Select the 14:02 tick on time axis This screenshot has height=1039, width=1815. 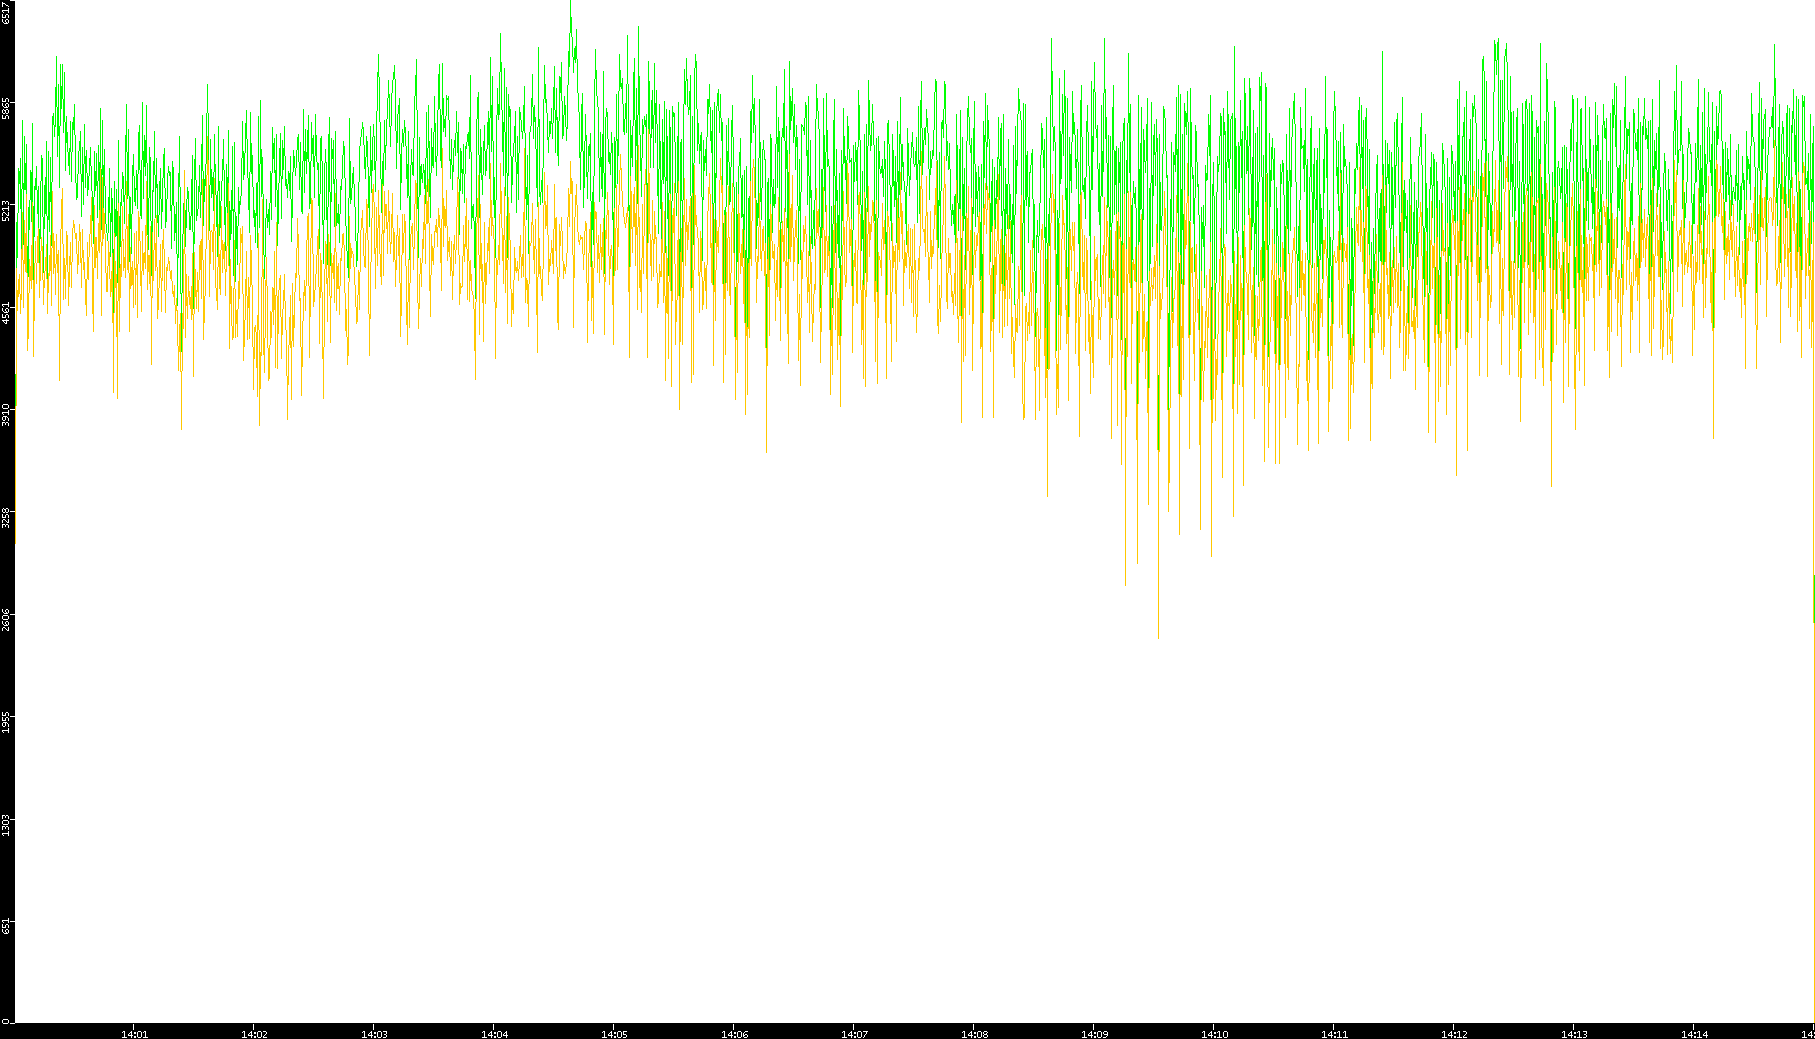[254, 1034]
